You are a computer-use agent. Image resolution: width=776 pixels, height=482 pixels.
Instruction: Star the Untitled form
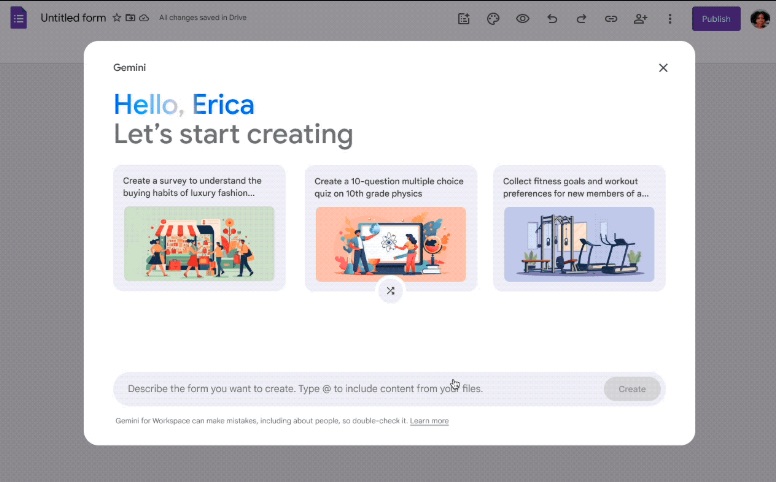point(117,18)
